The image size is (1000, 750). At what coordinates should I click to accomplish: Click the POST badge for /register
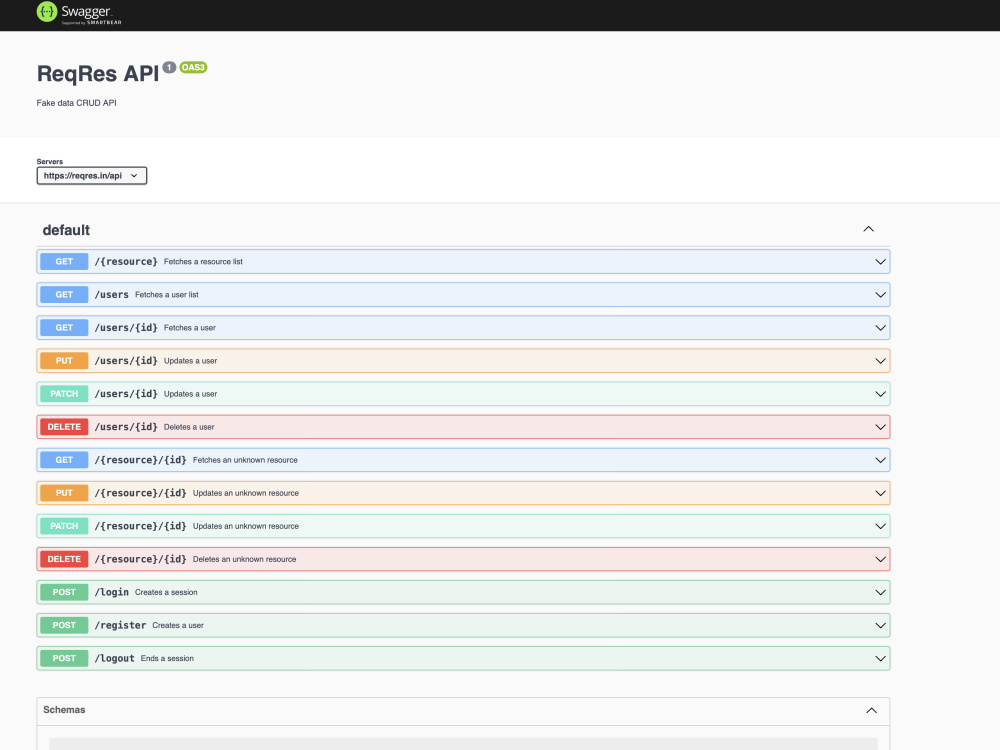[64, 626]
